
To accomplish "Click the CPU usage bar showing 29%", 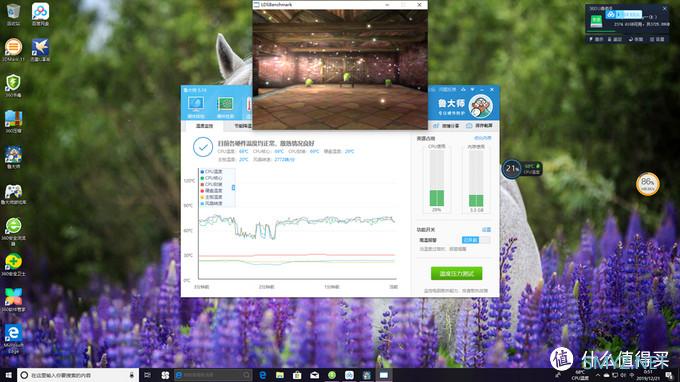I will 437,178.
